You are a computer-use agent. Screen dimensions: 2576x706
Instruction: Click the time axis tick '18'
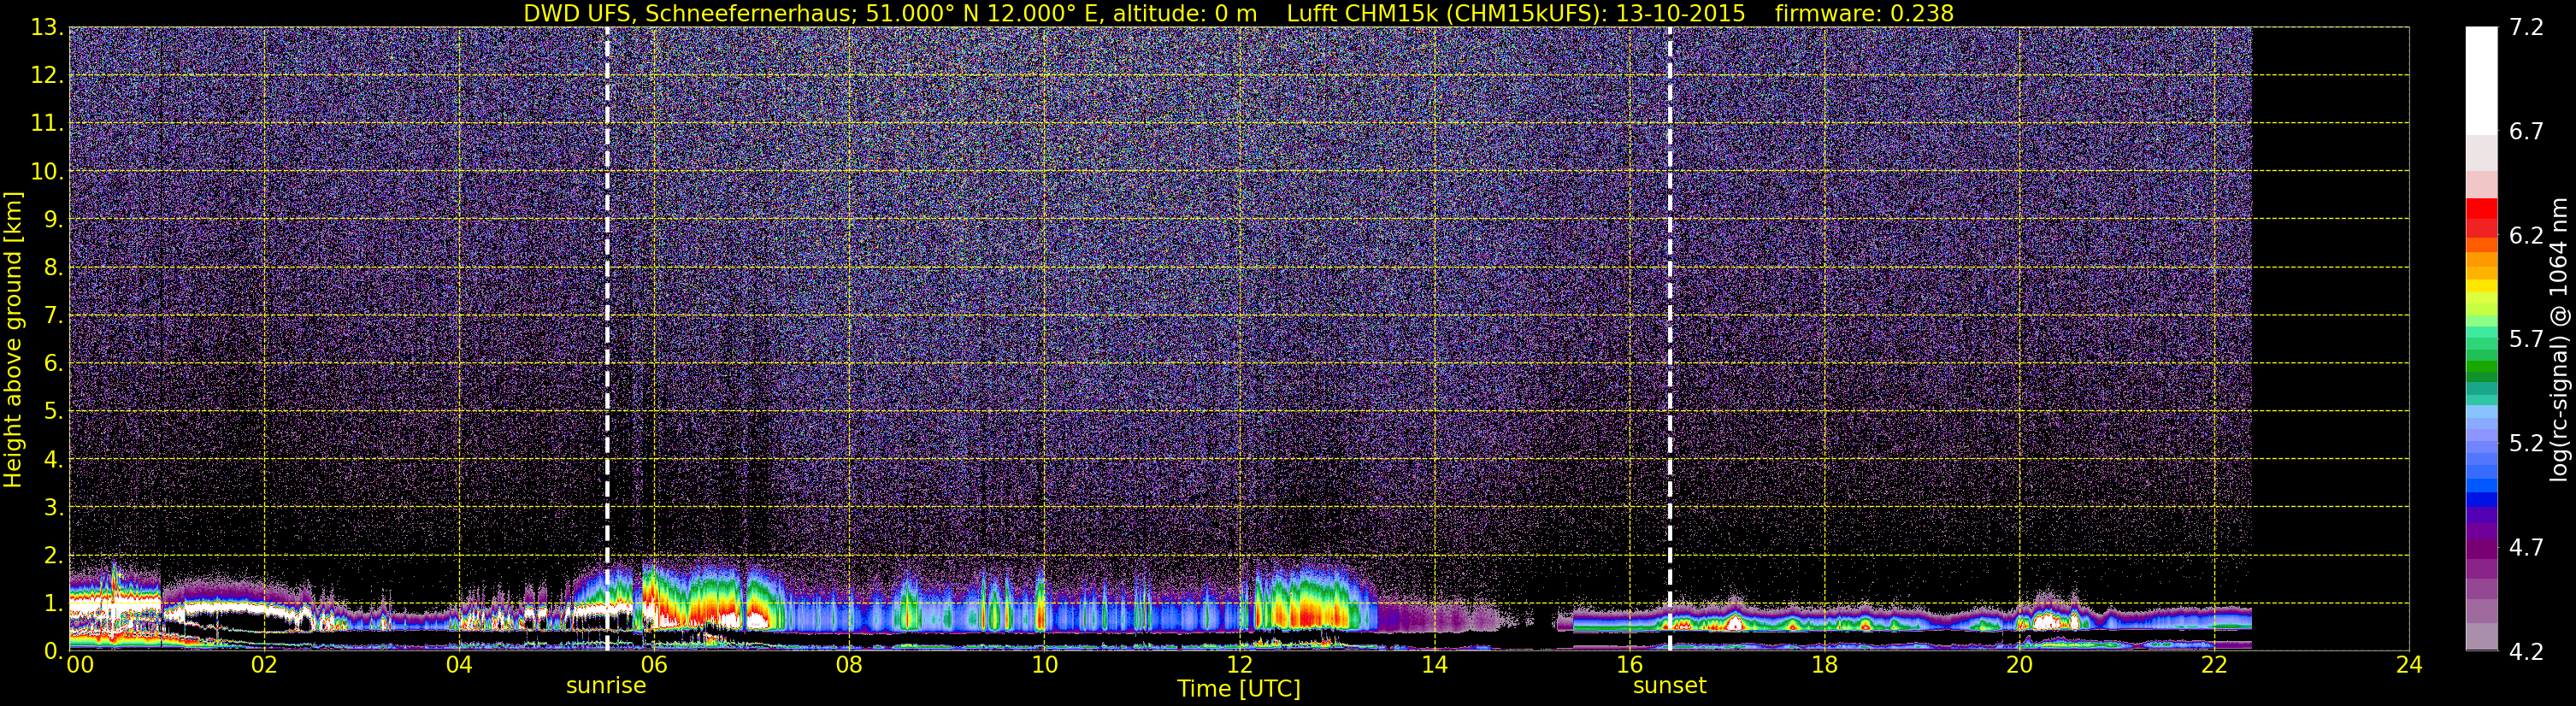pos(1824,666)
